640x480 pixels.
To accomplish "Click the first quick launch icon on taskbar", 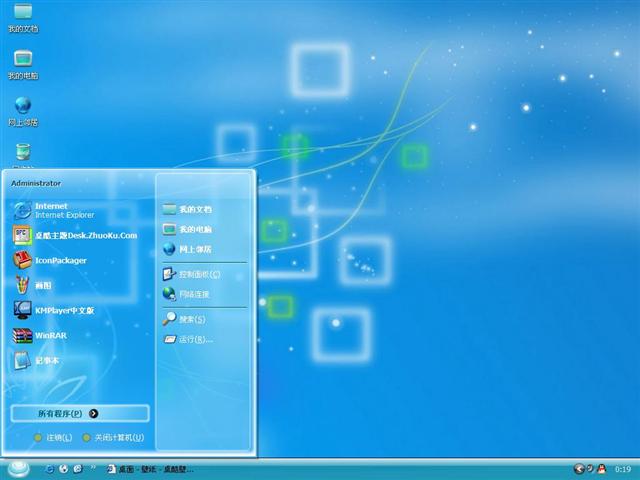I will (x=50, y=469).
